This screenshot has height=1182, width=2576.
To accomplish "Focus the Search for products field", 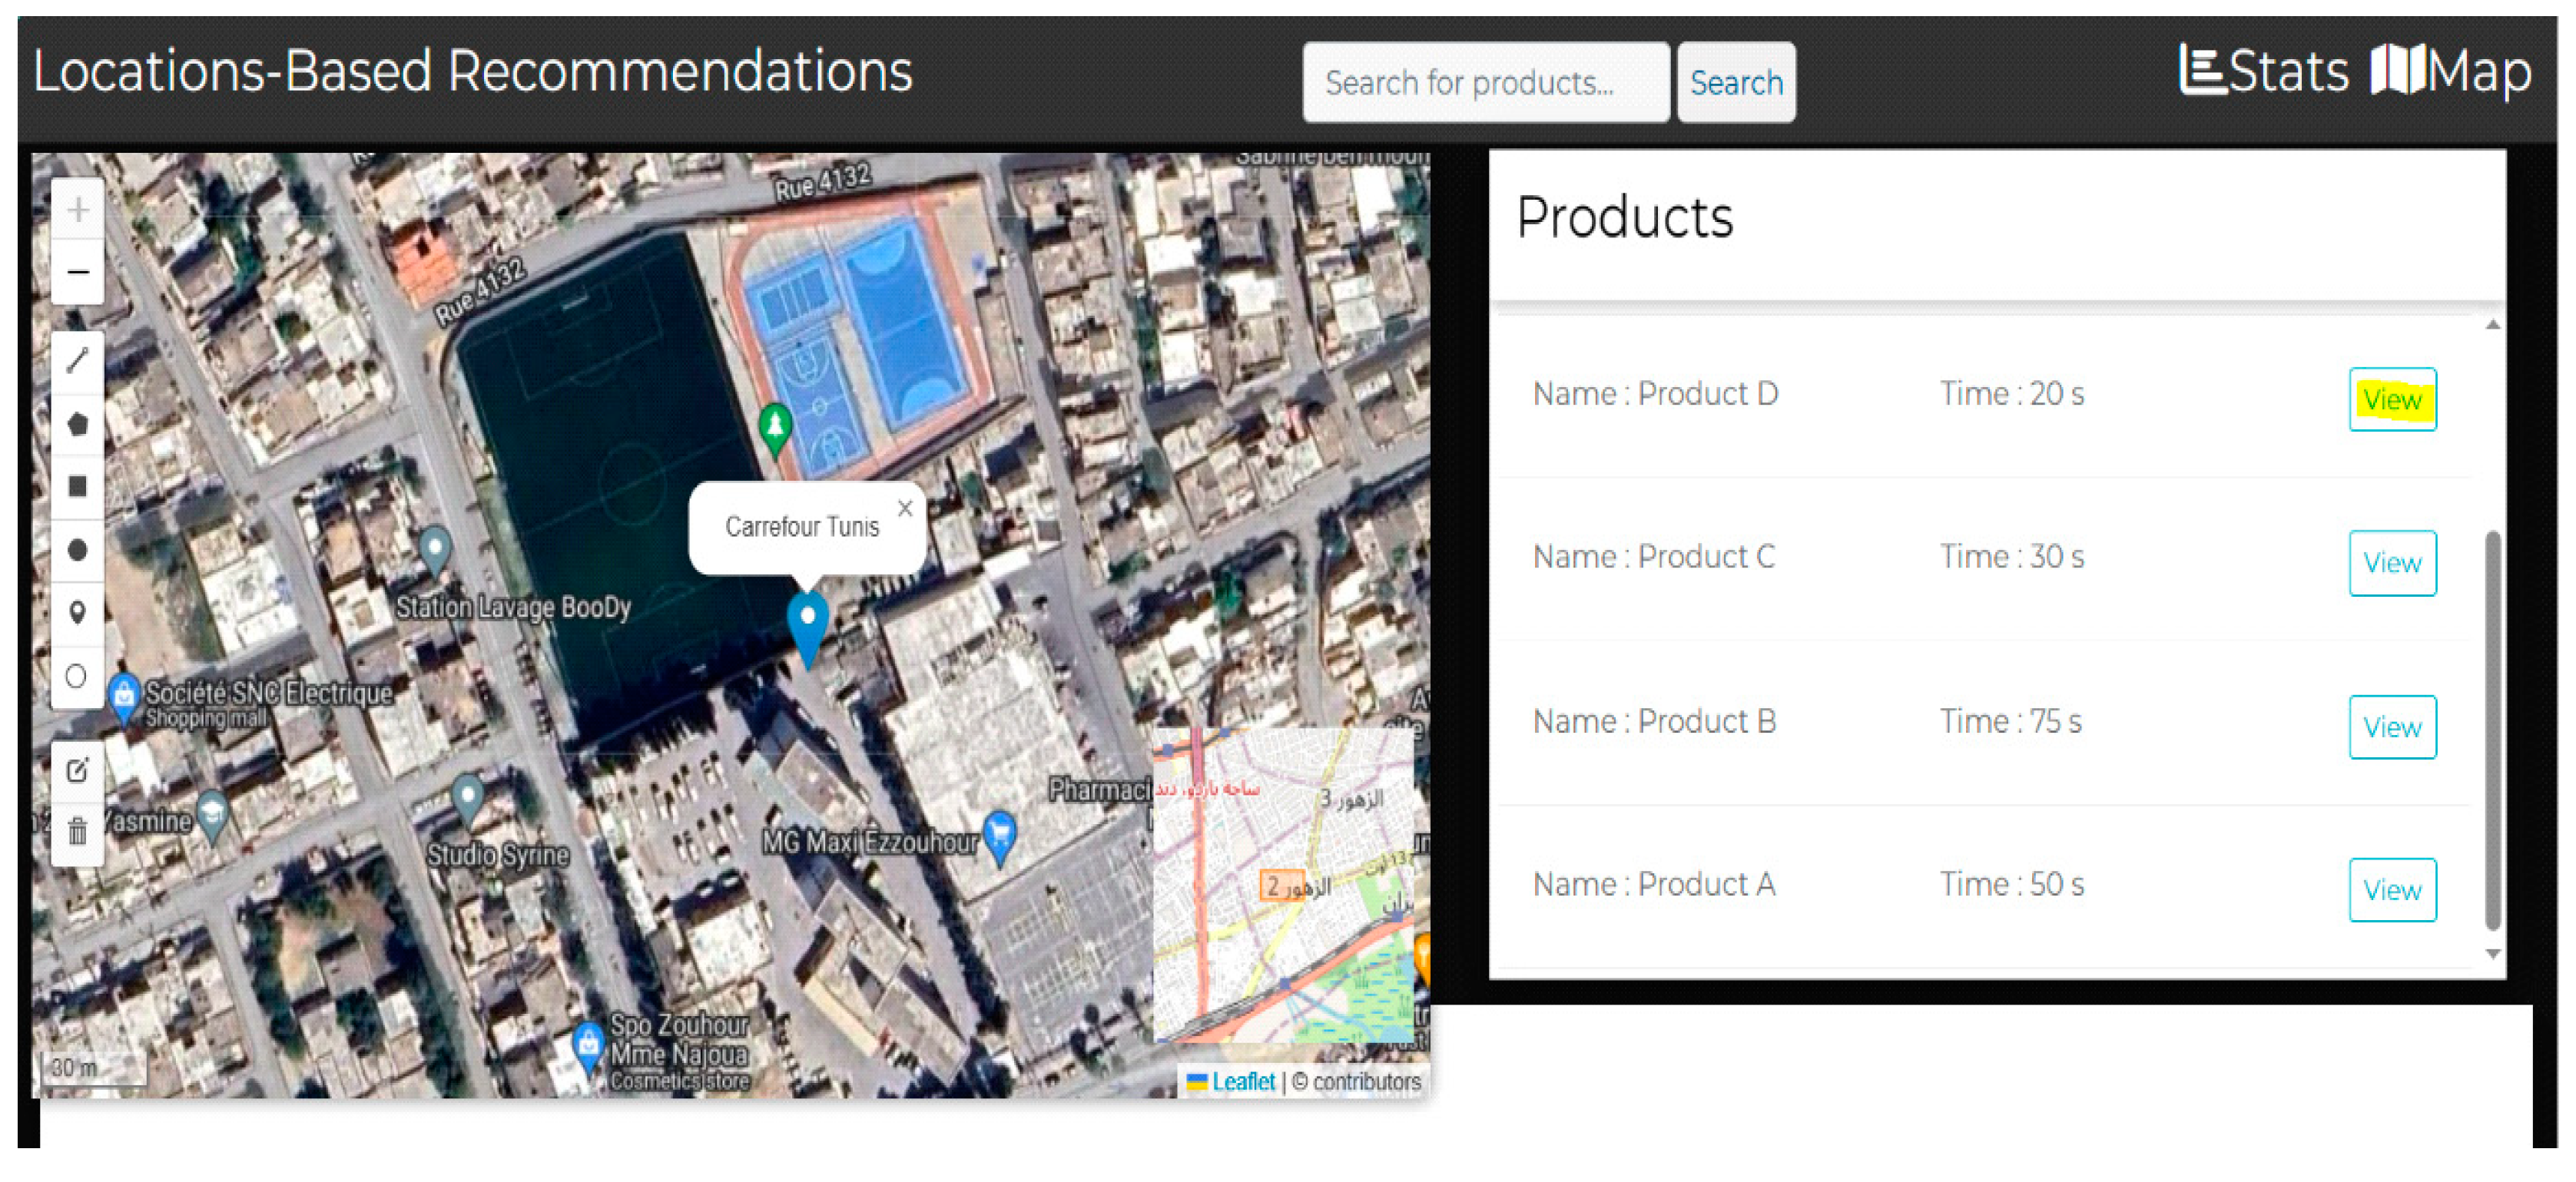I will 1484,83.
